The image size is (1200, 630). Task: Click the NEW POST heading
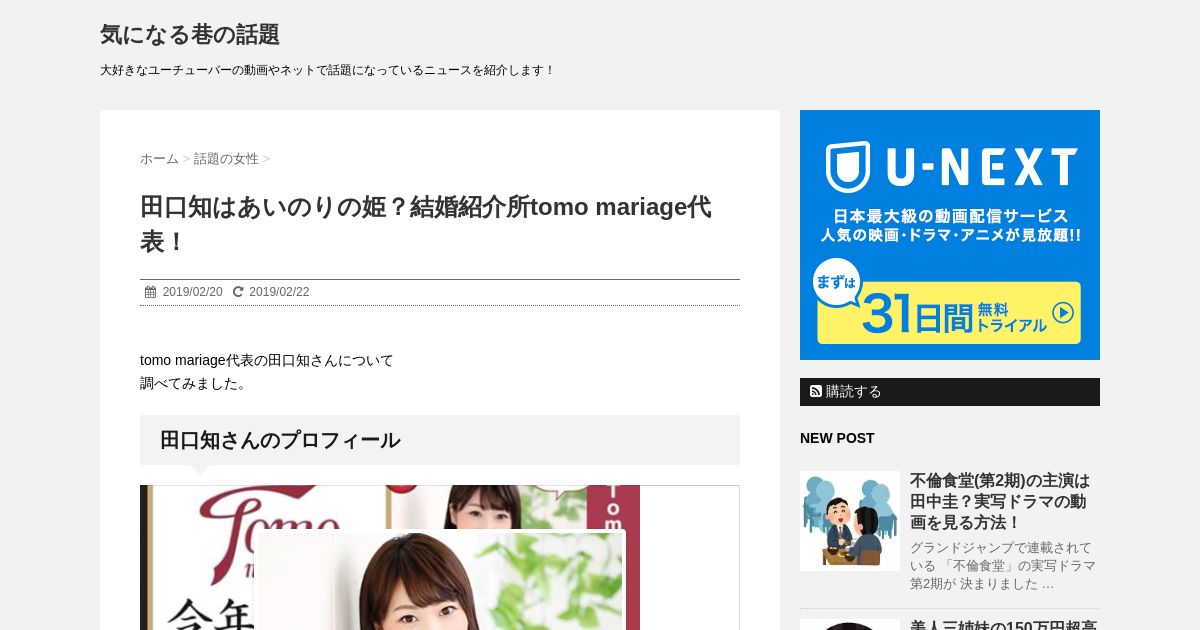[837, 438]
